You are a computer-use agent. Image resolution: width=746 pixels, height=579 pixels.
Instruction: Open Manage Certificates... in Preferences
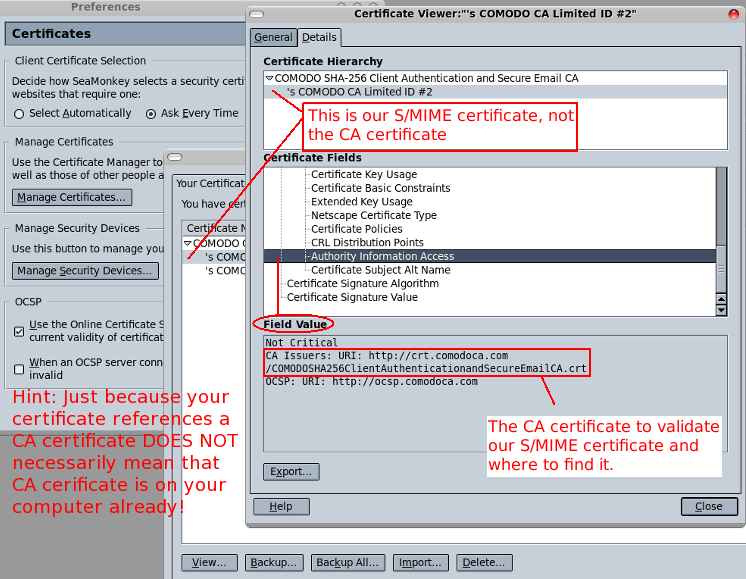coord(72,197)
